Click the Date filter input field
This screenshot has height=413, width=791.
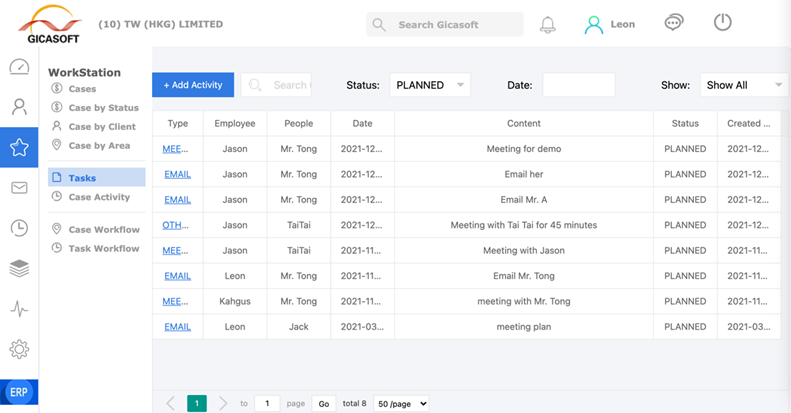578,85
